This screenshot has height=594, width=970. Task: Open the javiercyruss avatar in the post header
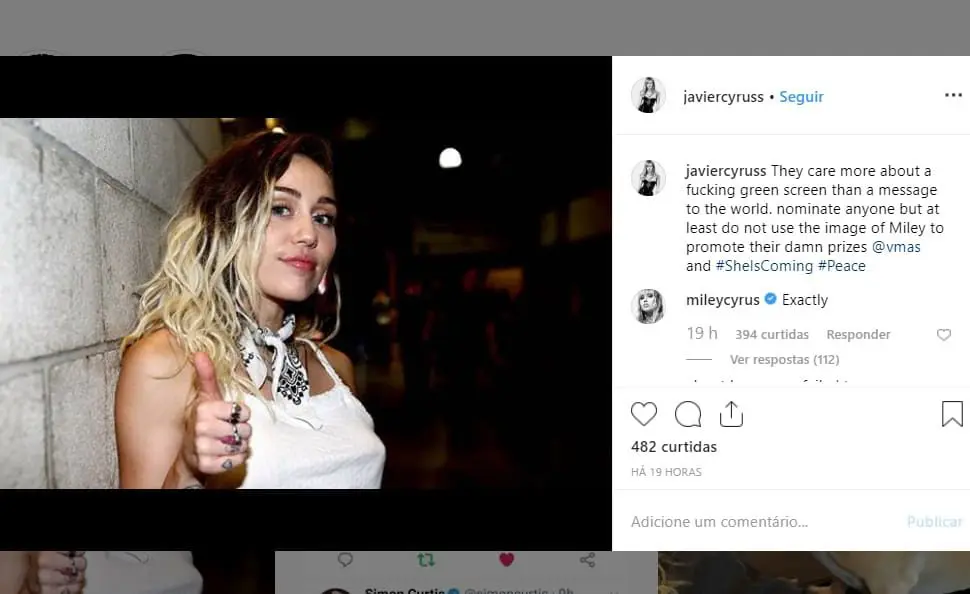click(648, 96)
